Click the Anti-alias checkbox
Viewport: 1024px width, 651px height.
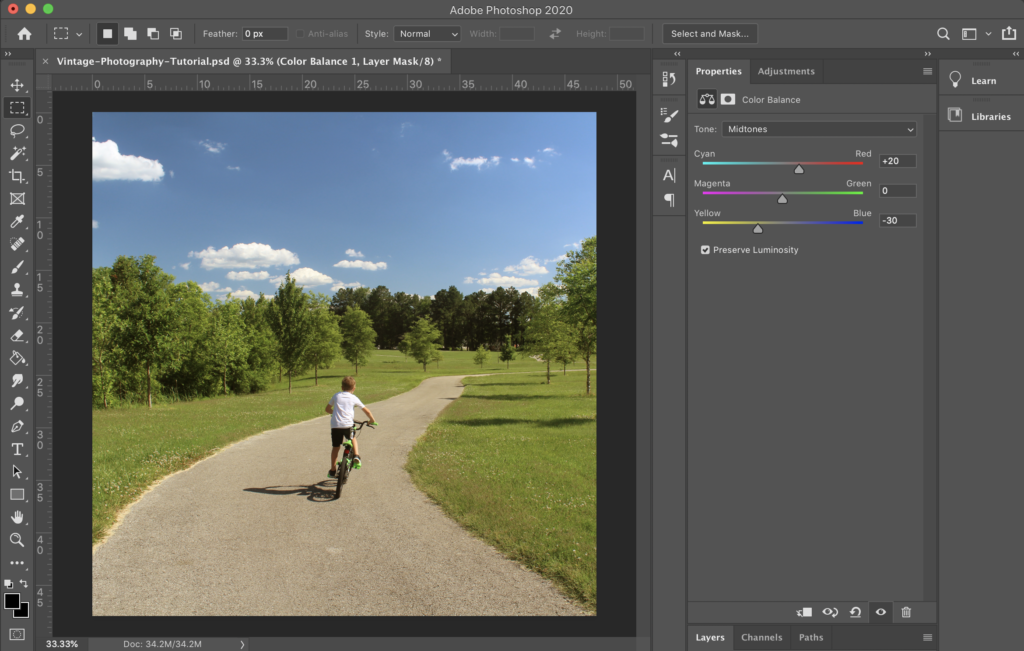(x=300, y=34)
